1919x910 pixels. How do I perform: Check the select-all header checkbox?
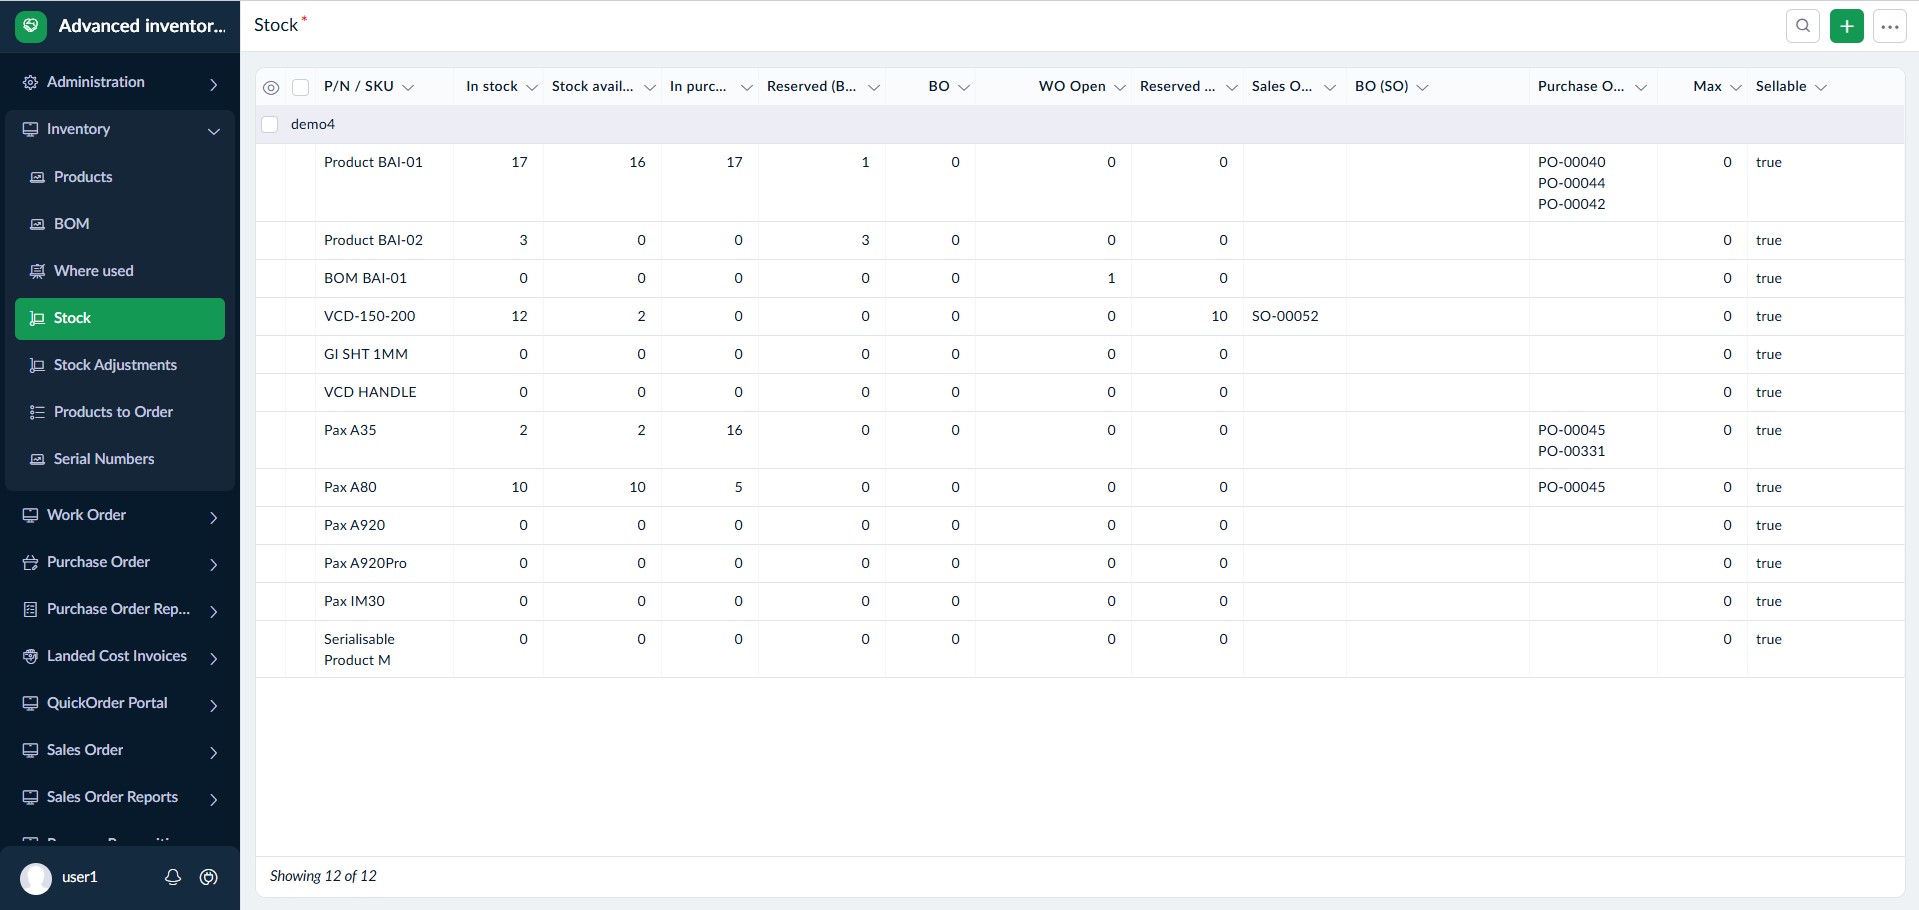click(300, 87)
